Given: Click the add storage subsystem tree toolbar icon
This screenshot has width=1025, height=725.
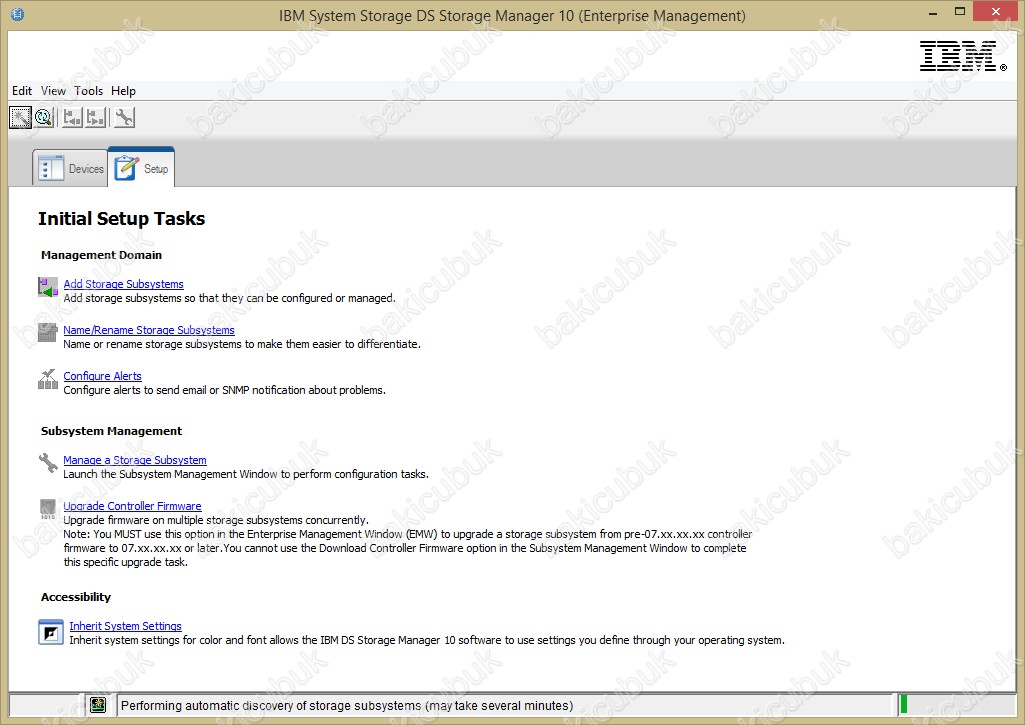Looking at the screenshot, I should 72,118.
